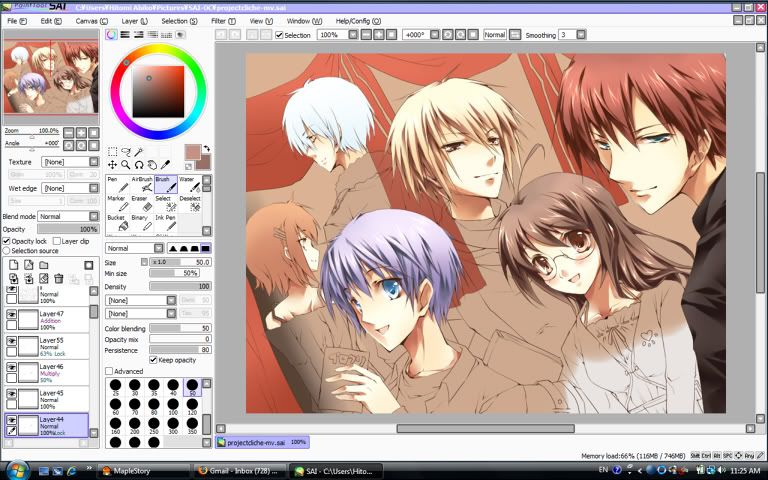Image resolution: width=768 pixels, height=480 pixels.
Task: Select brush size preset 100
Action: pos(173,406)
